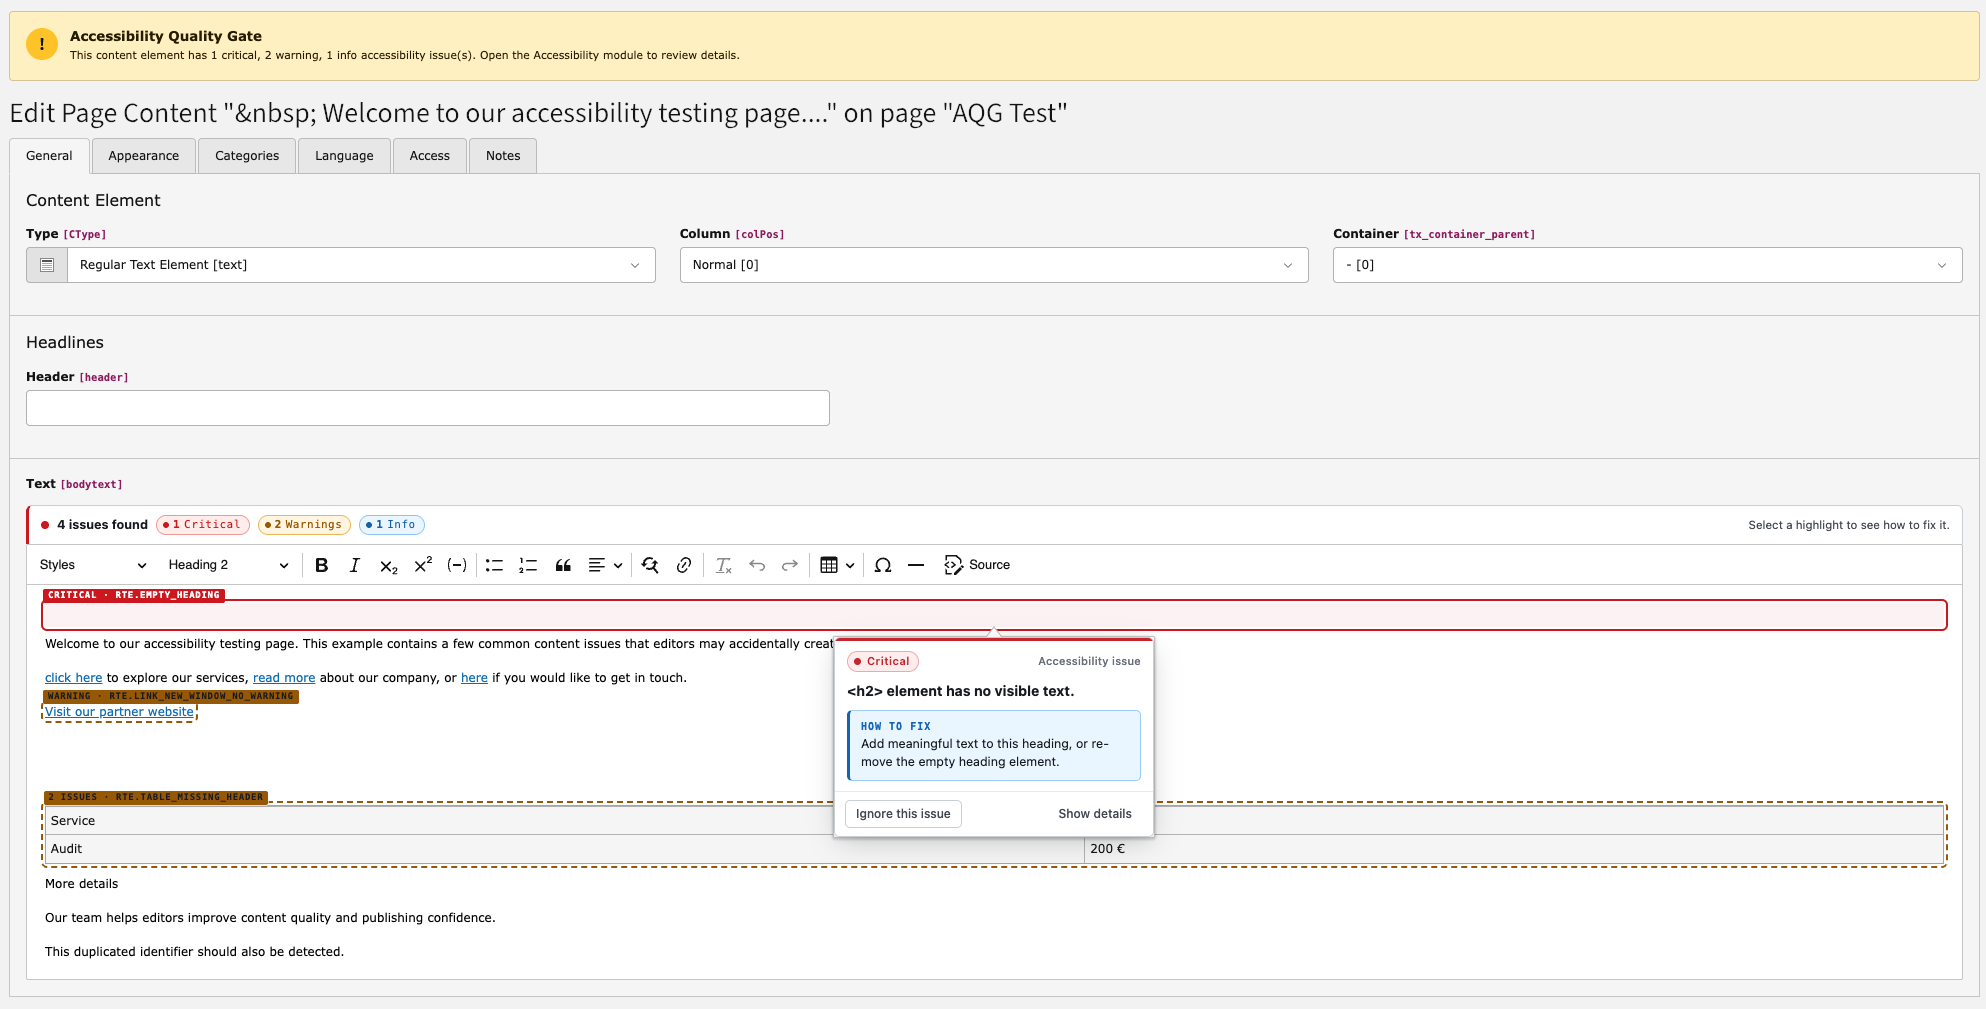Open the Access tab
The width and height of the screenshot is (1986, 1009).
(x=430, y=156)
